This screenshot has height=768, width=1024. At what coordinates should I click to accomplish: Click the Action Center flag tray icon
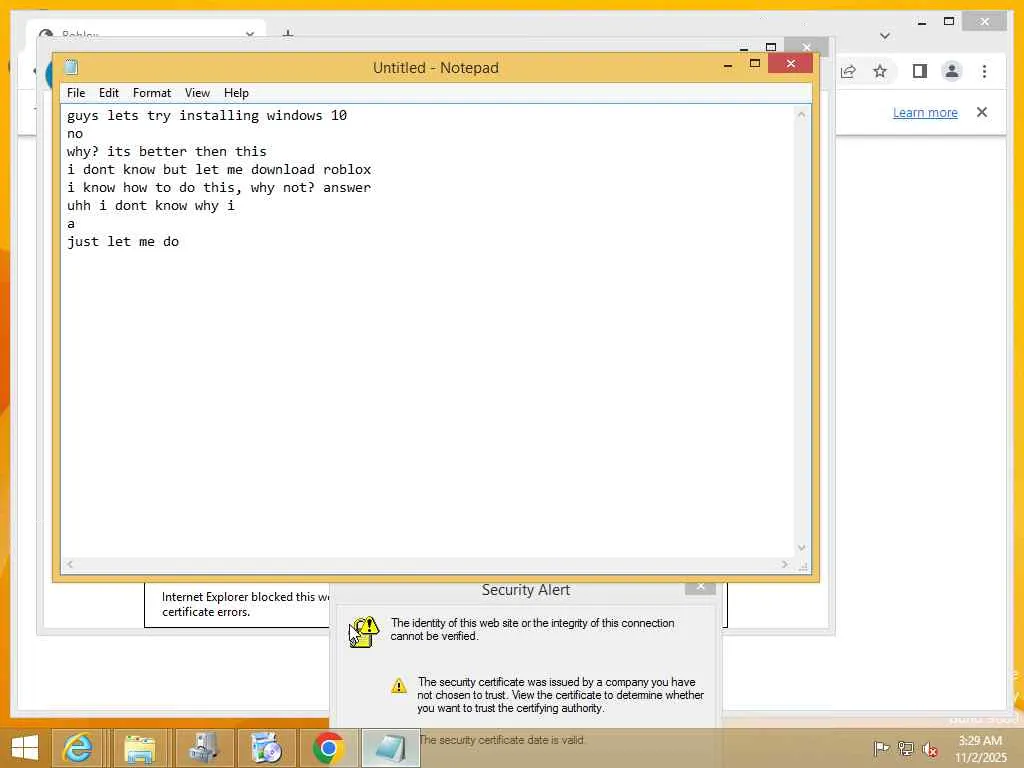point(881,748)
